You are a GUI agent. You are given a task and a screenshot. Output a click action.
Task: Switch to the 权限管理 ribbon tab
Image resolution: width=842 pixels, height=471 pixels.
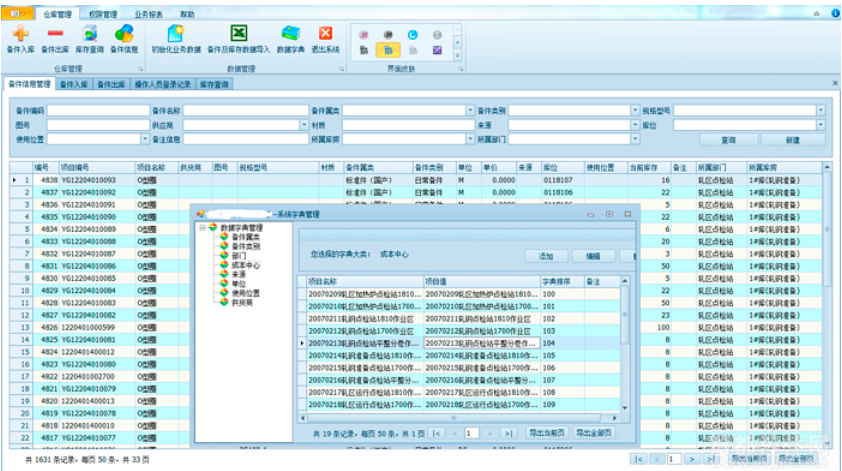point(103,15)
